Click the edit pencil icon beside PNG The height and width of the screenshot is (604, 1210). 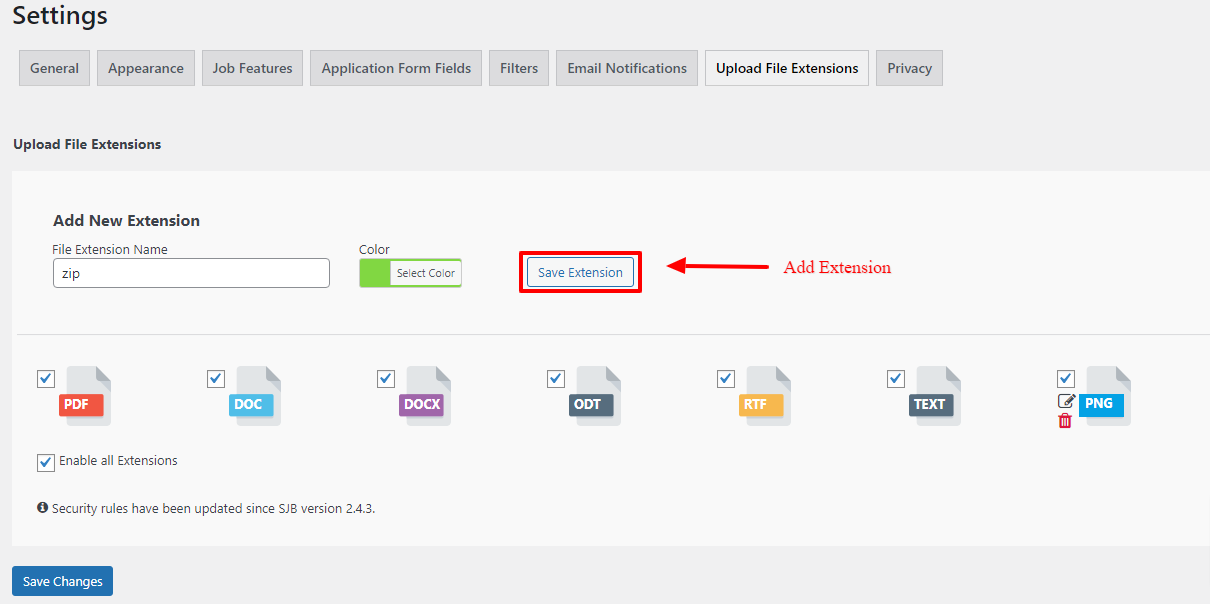[x=1066, y=401]
